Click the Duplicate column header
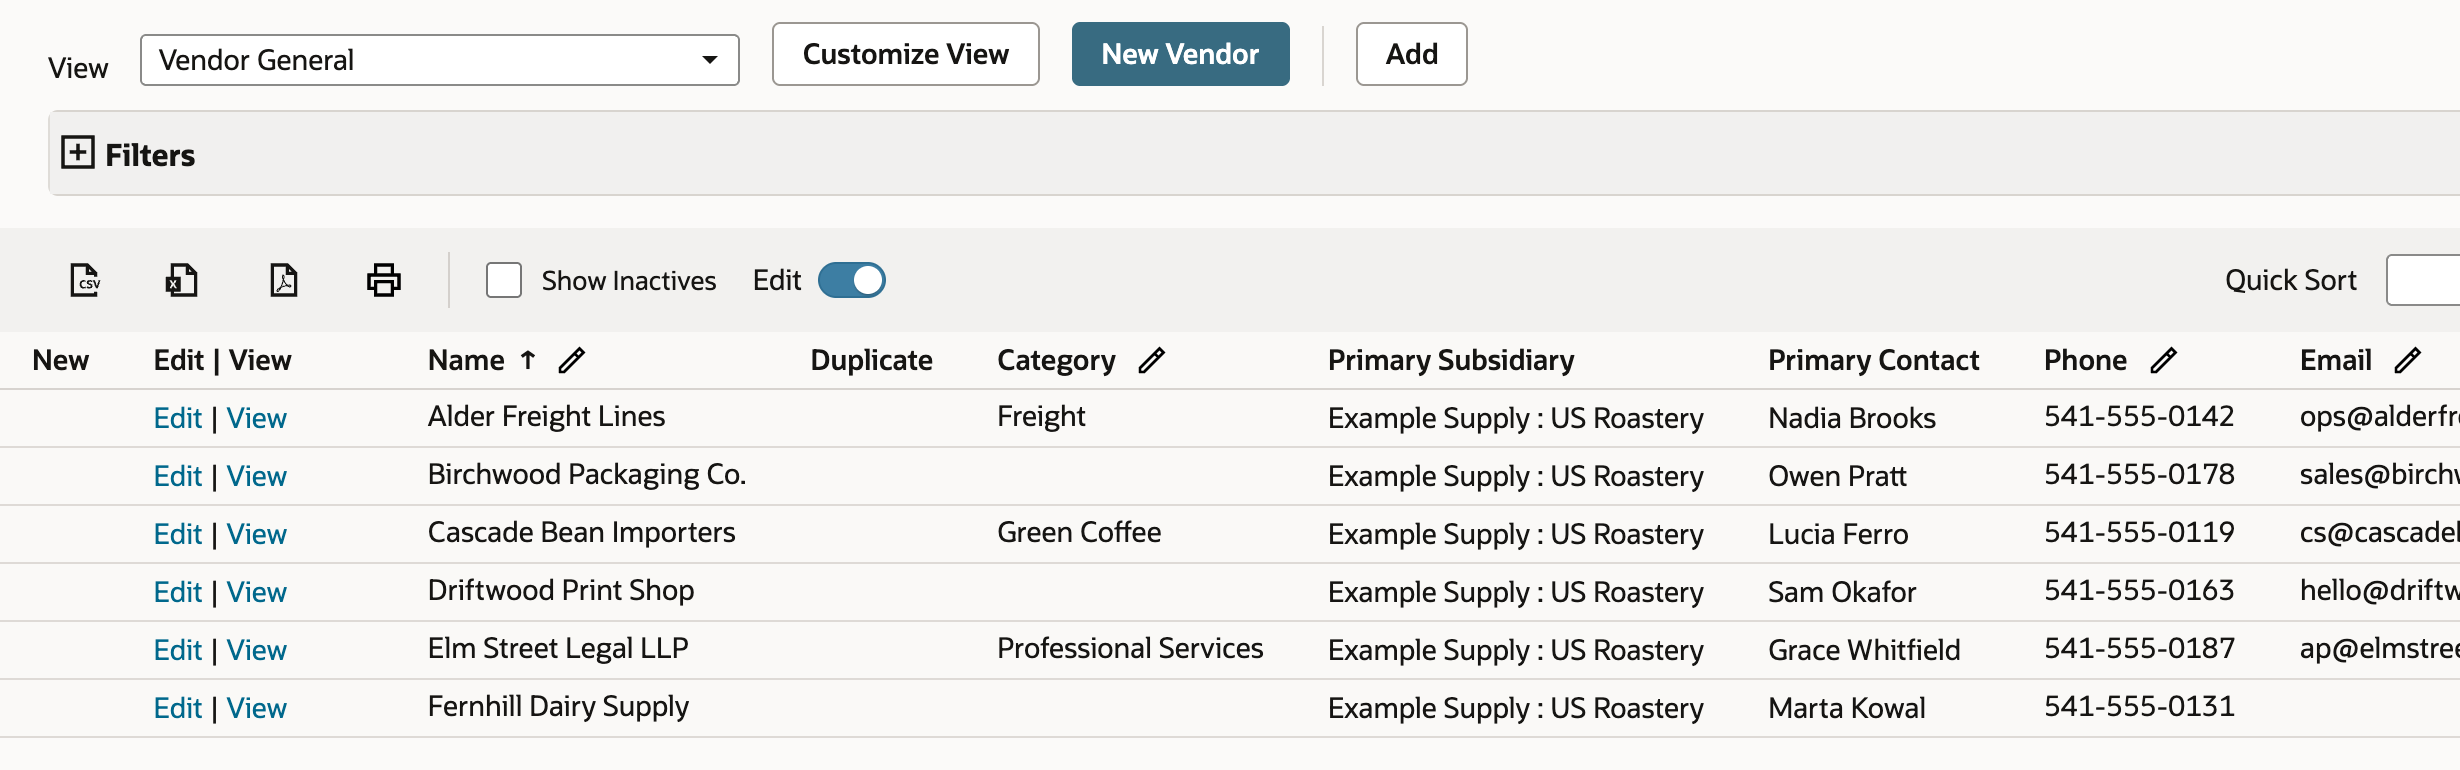 coord(871,360)
